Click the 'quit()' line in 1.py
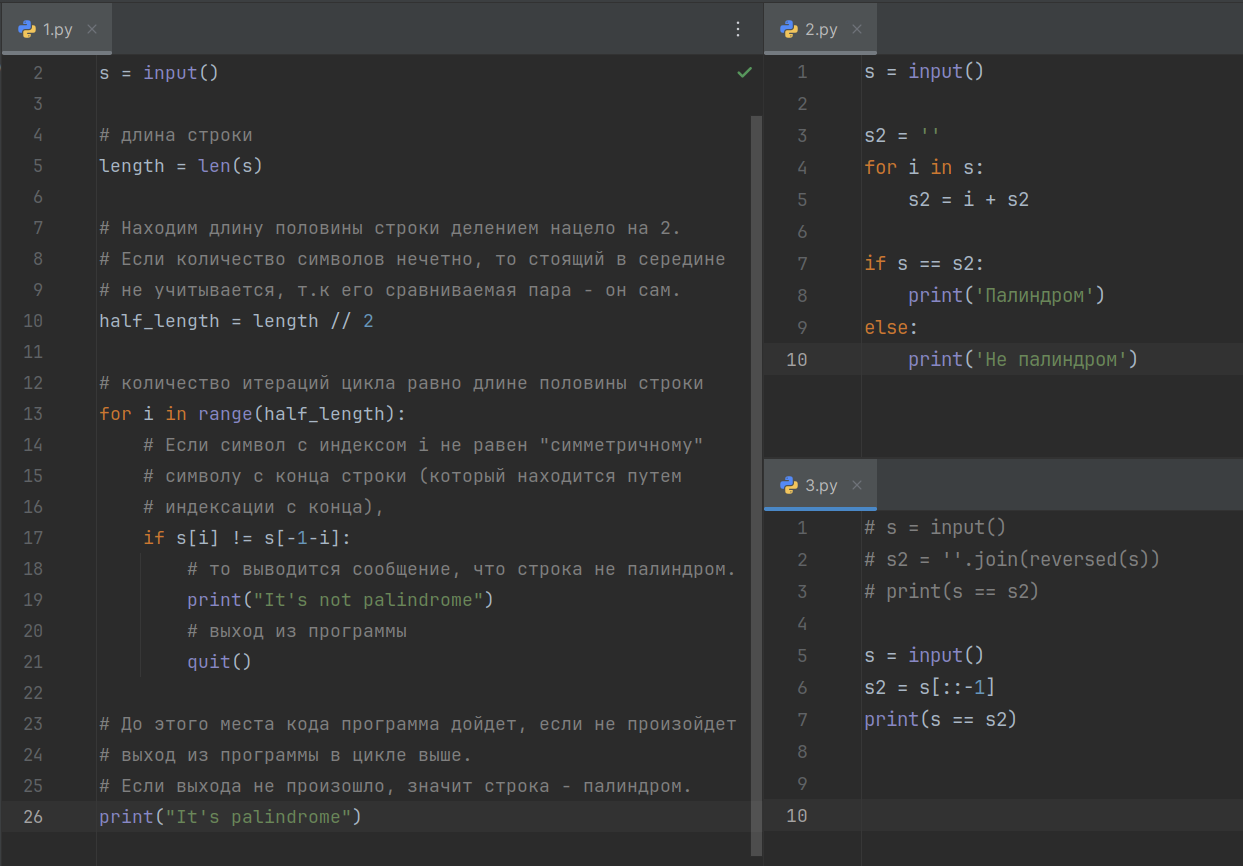The image size is (1243, 866). (219, 661)
